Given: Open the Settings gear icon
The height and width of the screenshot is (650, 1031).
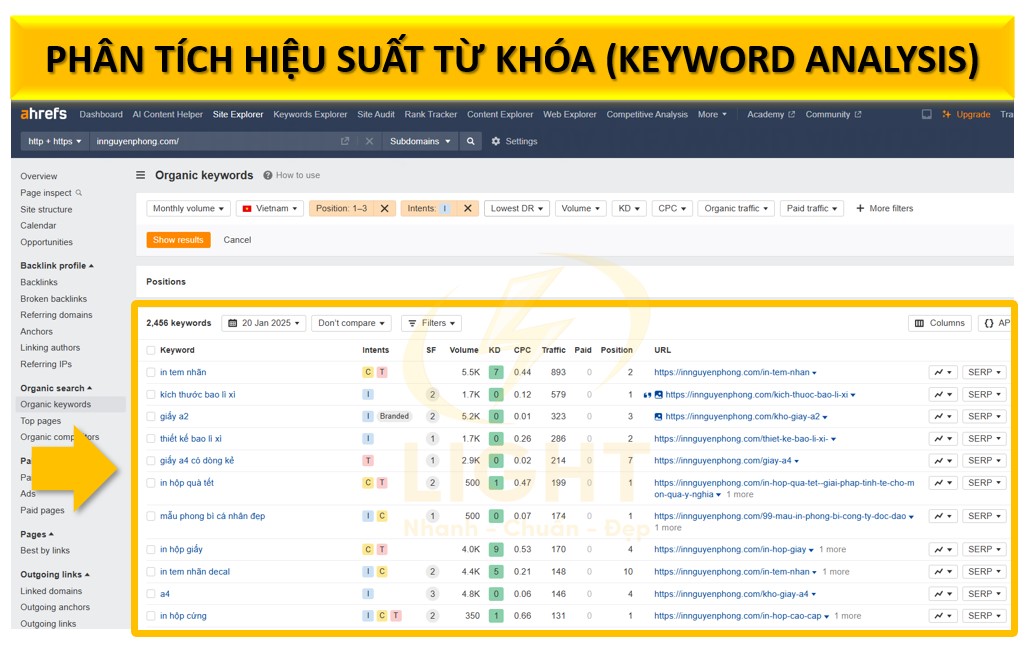Looking at the screenshot, I should [x=496, y=141].
